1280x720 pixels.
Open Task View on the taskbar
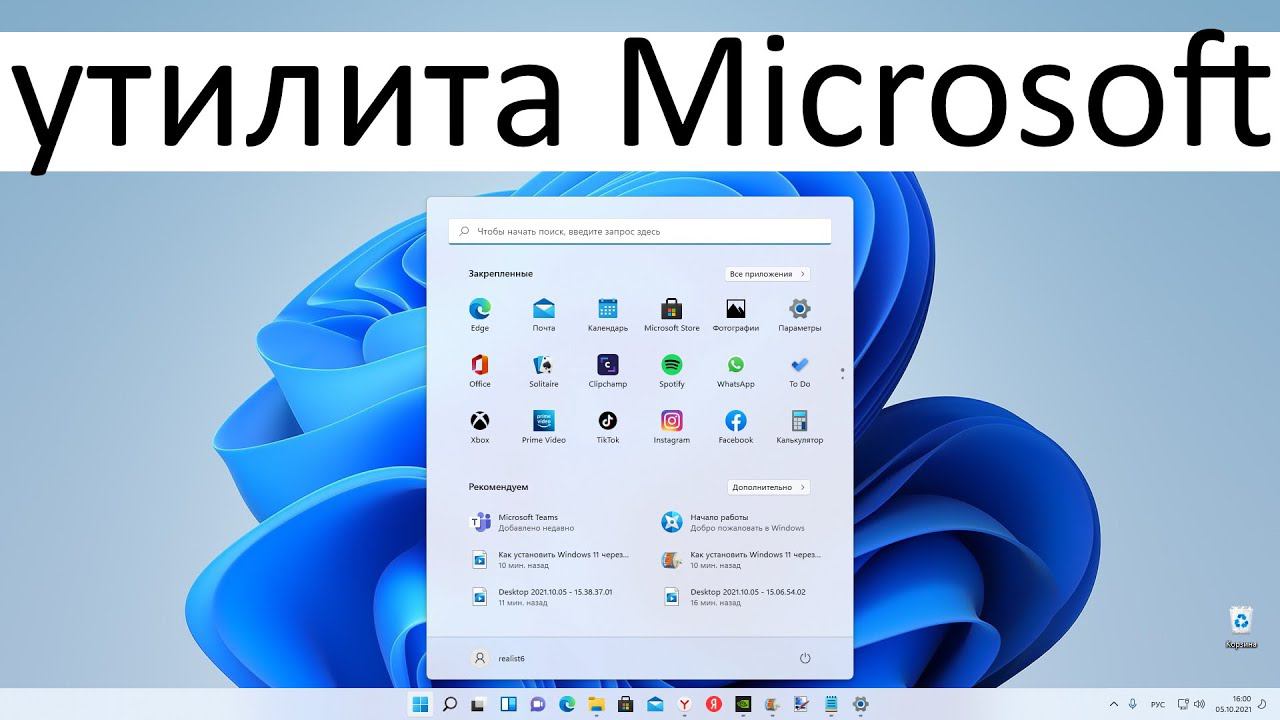click(479, 704)
